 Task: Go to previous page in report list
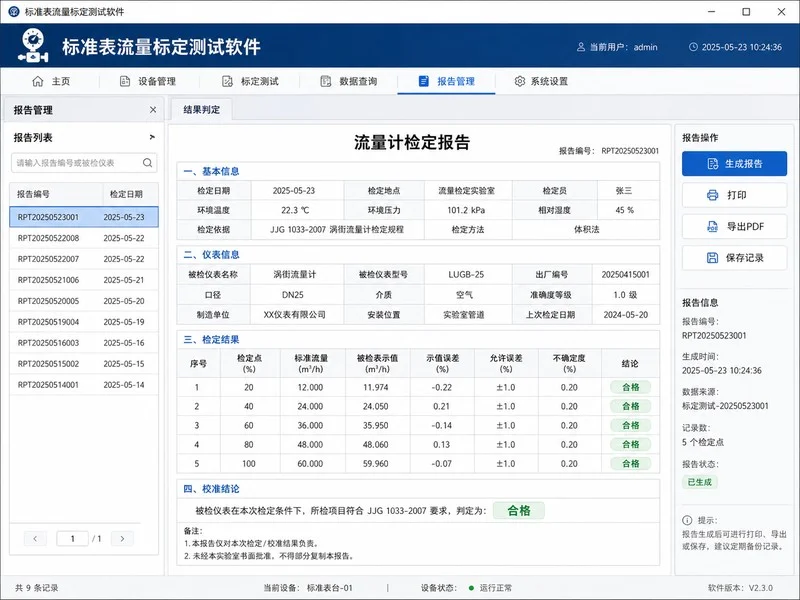pos(35,538)
